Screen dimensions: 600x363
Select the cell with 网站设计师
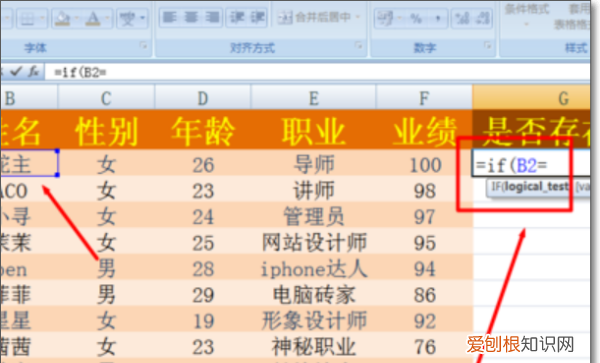pyautogui.click(x=313, y=242)
